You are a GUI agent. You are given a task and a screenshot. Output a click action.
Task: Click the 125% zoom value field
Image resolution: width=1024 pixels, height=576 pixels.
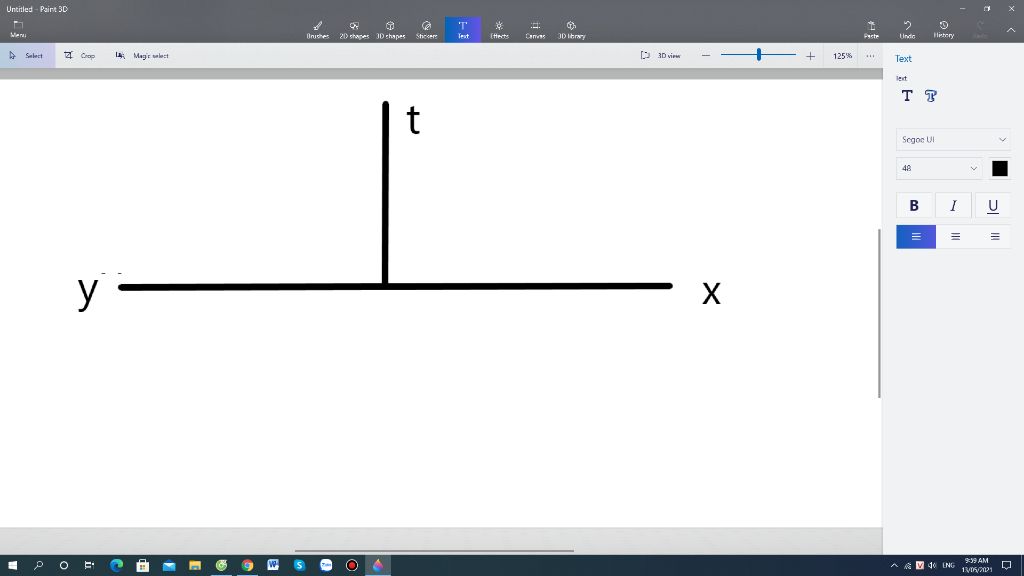click(x=842, y=56)
